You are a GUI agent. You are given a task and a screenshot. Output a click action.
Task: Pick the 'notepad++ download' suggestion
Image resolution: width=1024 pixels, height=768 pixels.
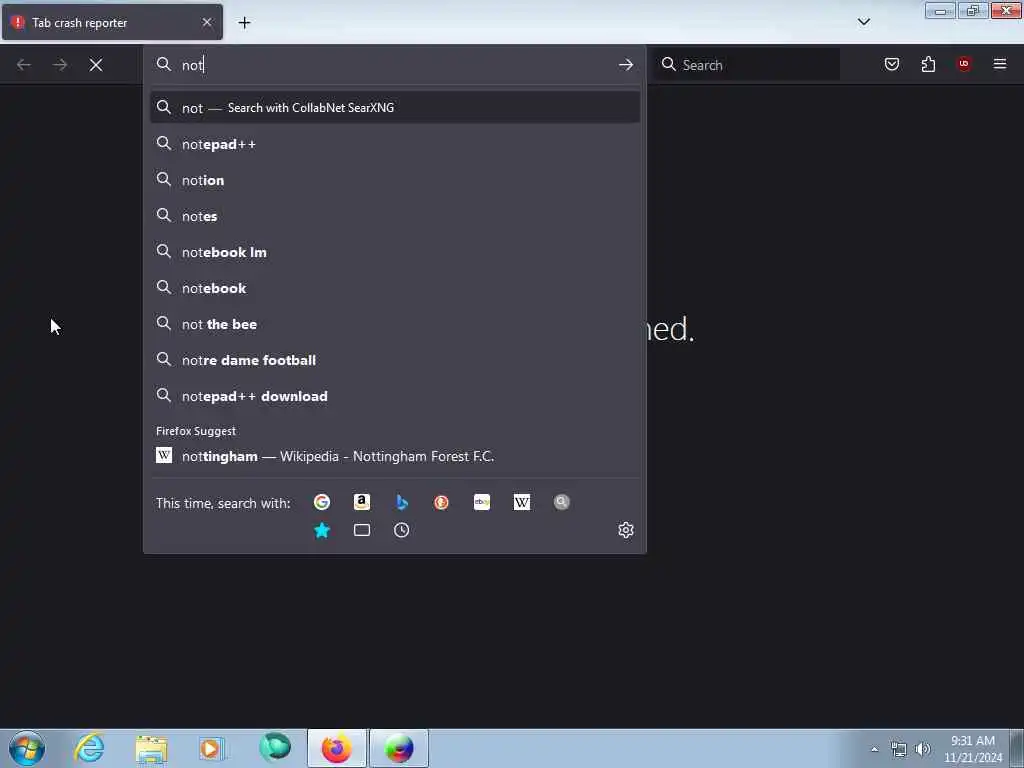tap(394, 396)
